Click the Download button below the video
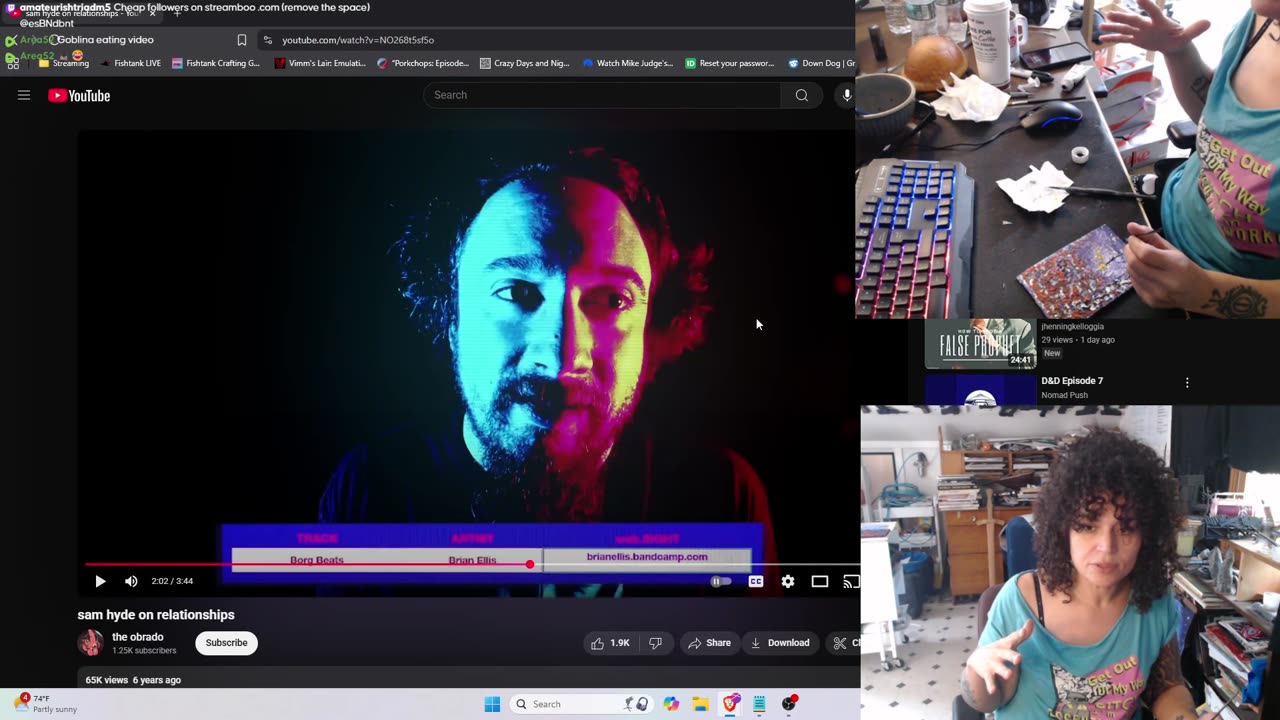The height and width of the screenshot is (720, 1280). tap(780, 643)
